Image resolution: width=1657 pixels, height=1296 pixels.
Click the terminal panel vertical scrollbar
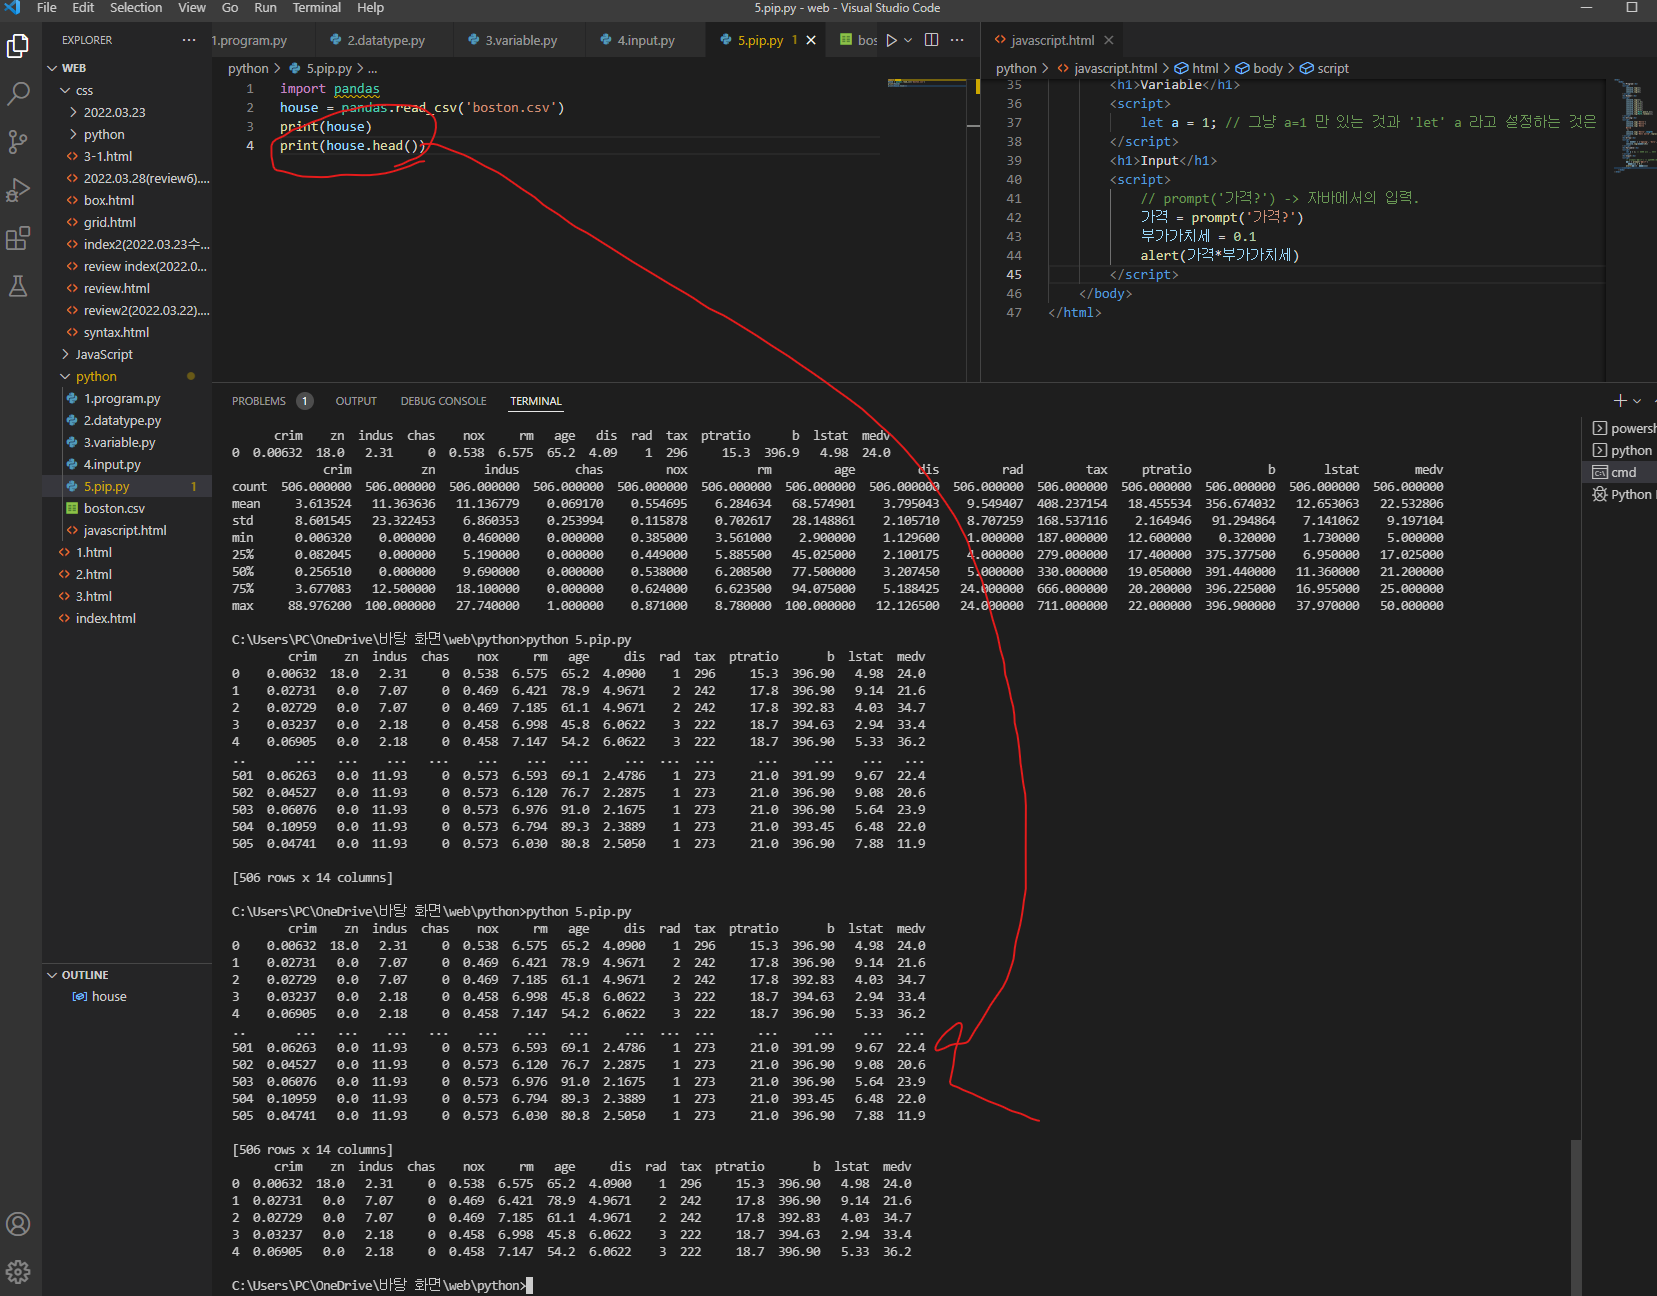click(x=1576, y=1218)
